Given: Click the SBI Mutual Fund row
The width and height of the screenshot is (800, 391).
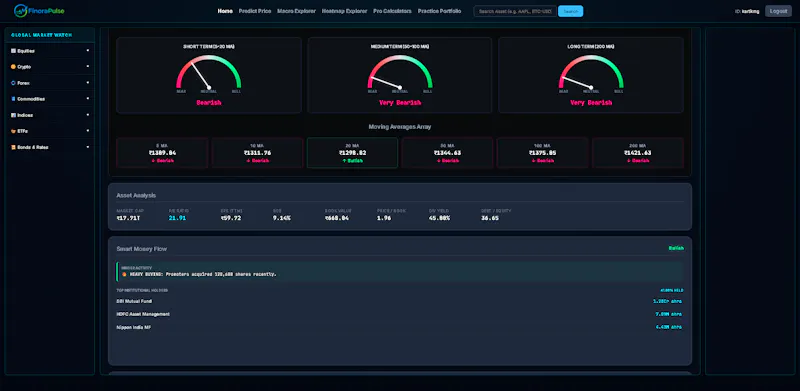Looking at the screenshot, I should coord(399,301).
